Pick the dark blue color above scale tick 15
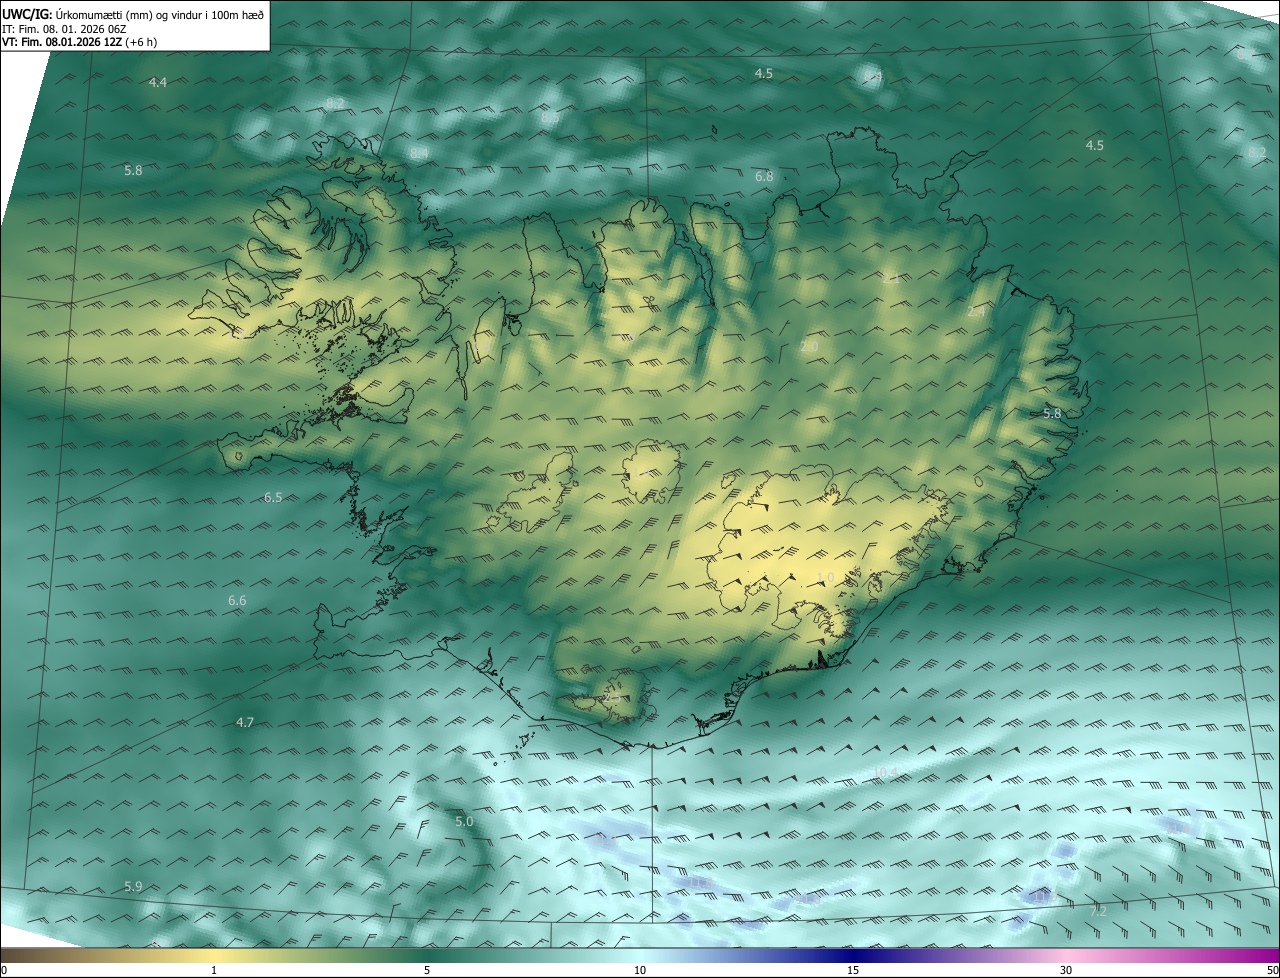1280x978 pixels. [853, 956]
